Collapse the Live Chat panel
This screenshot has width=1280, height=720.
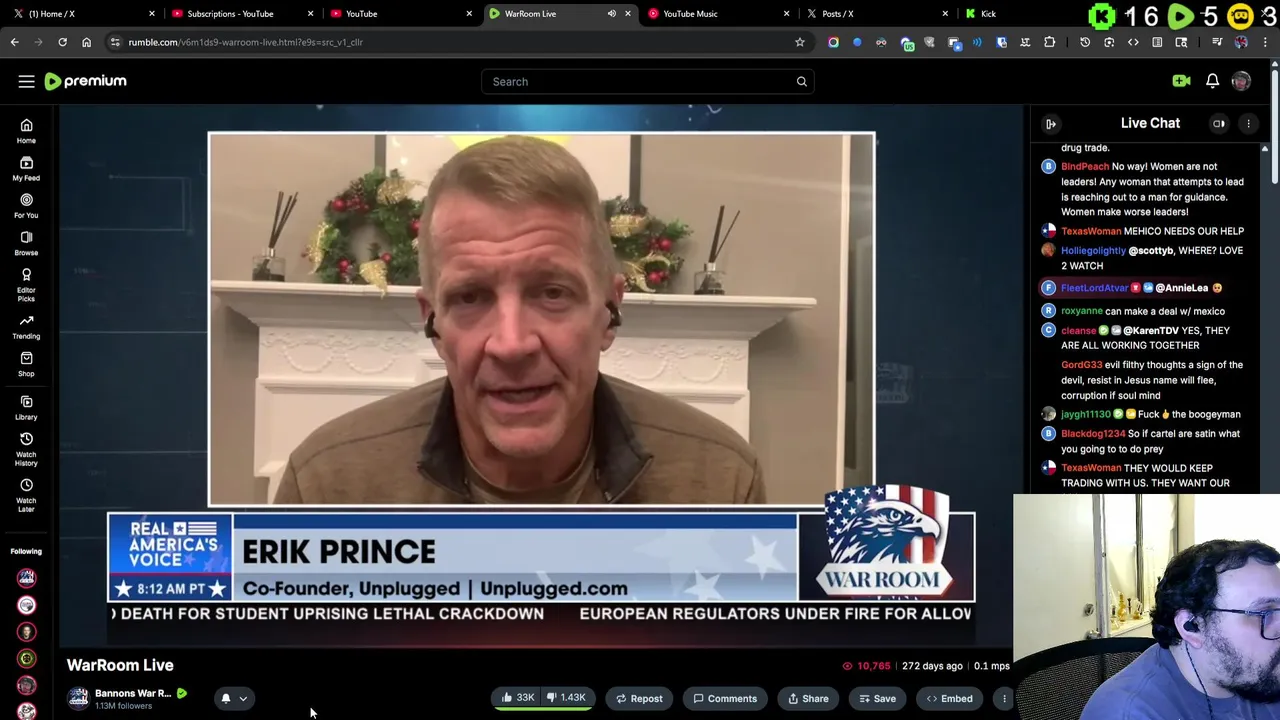[1051, 123]
